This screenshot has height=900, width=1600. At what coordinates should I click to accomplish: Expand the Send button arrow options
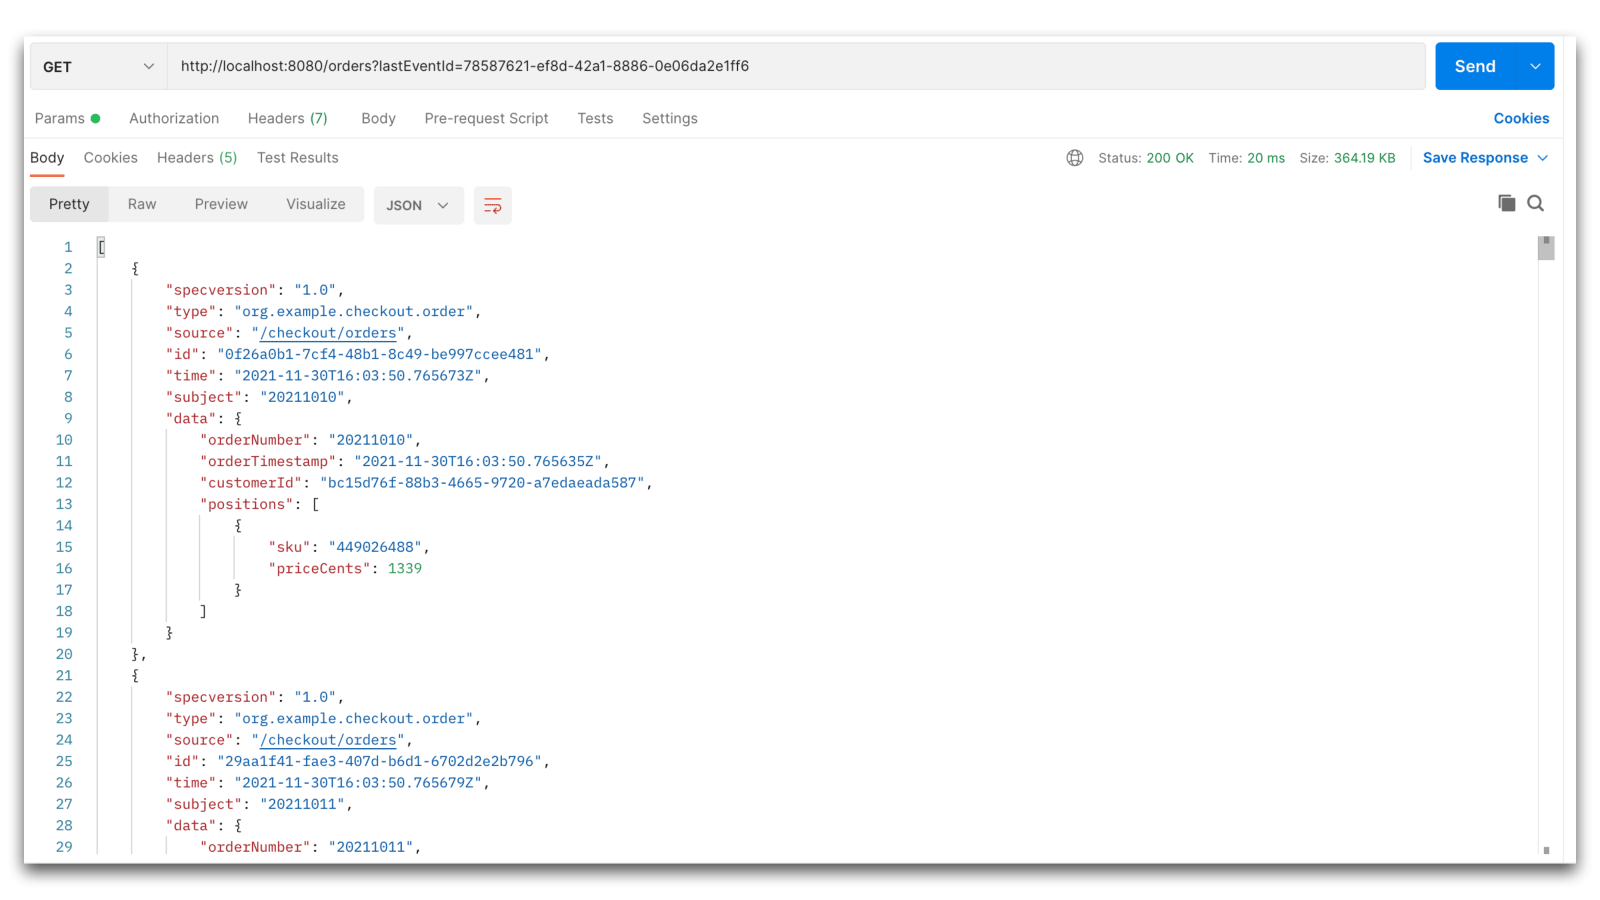[x=1535, y=66]
